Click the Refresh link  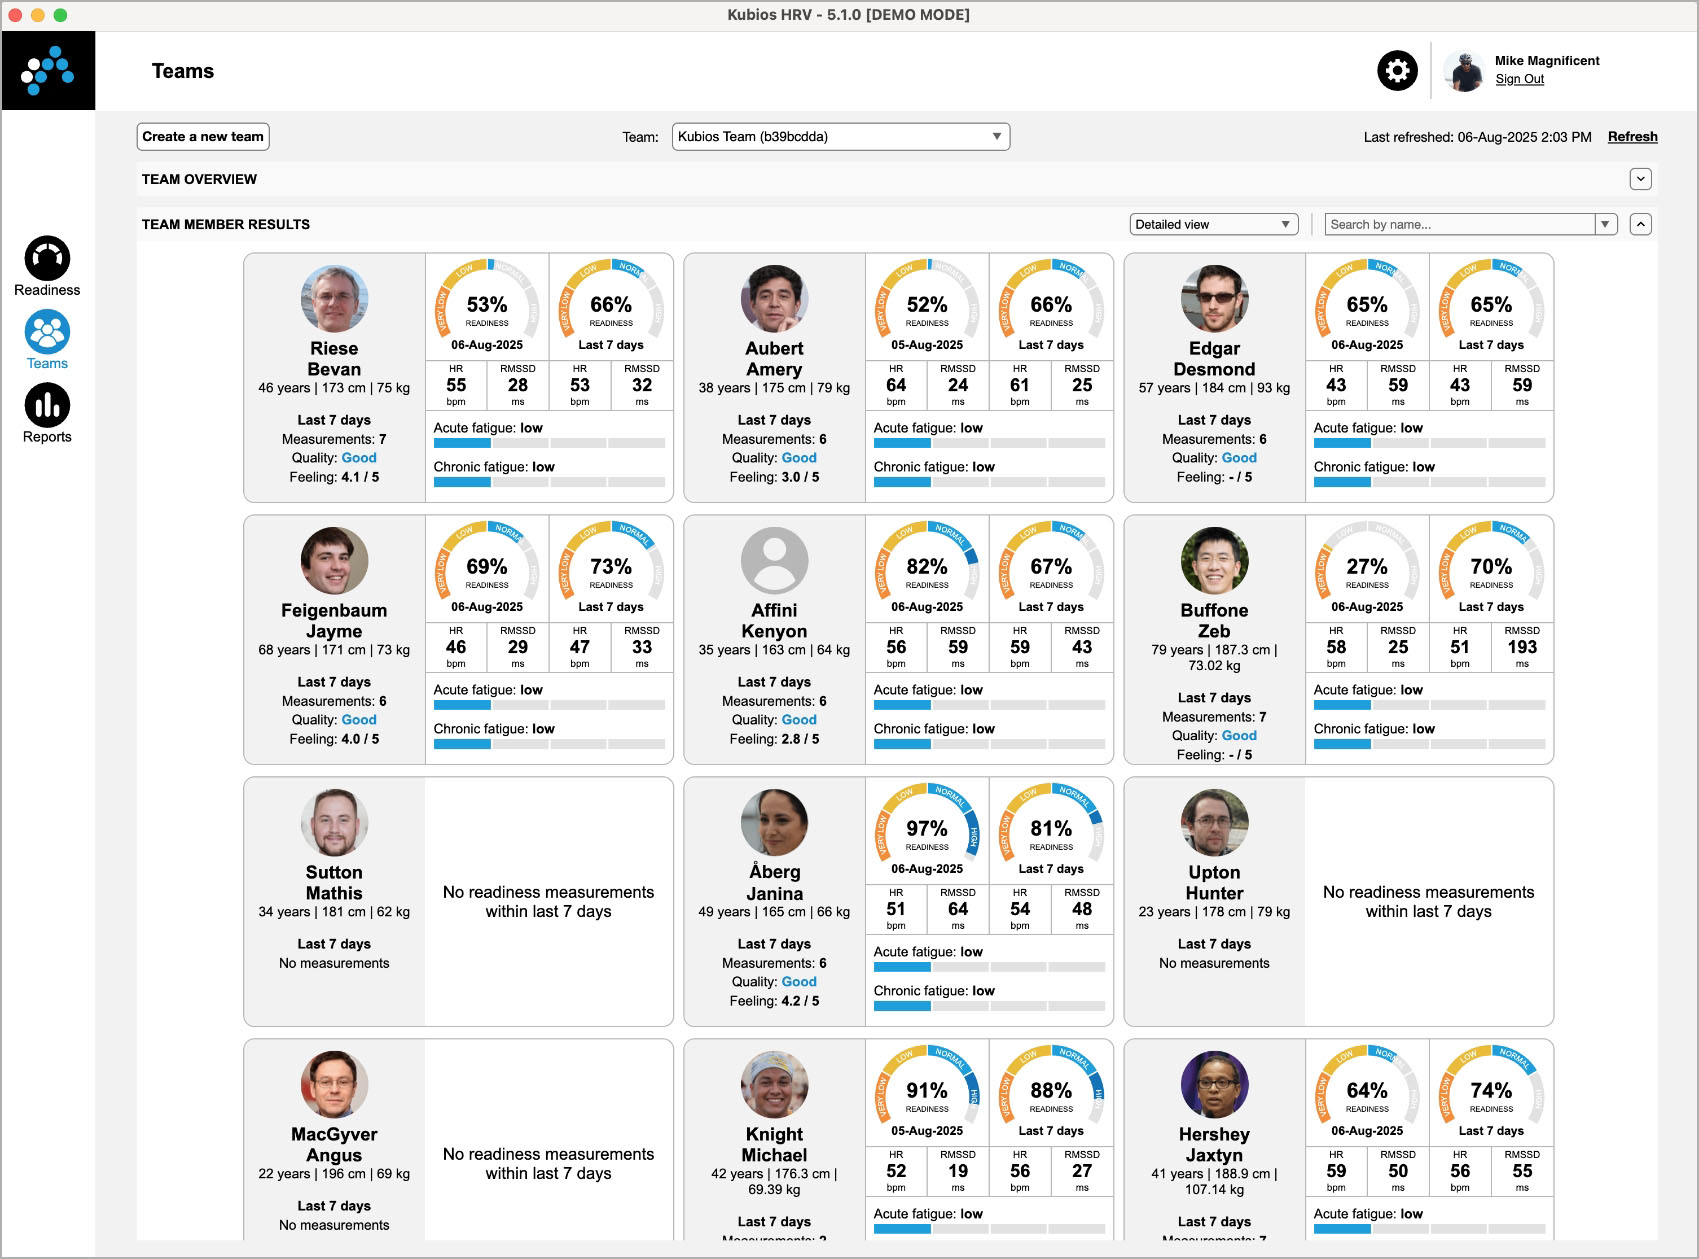pos(1632,137)
